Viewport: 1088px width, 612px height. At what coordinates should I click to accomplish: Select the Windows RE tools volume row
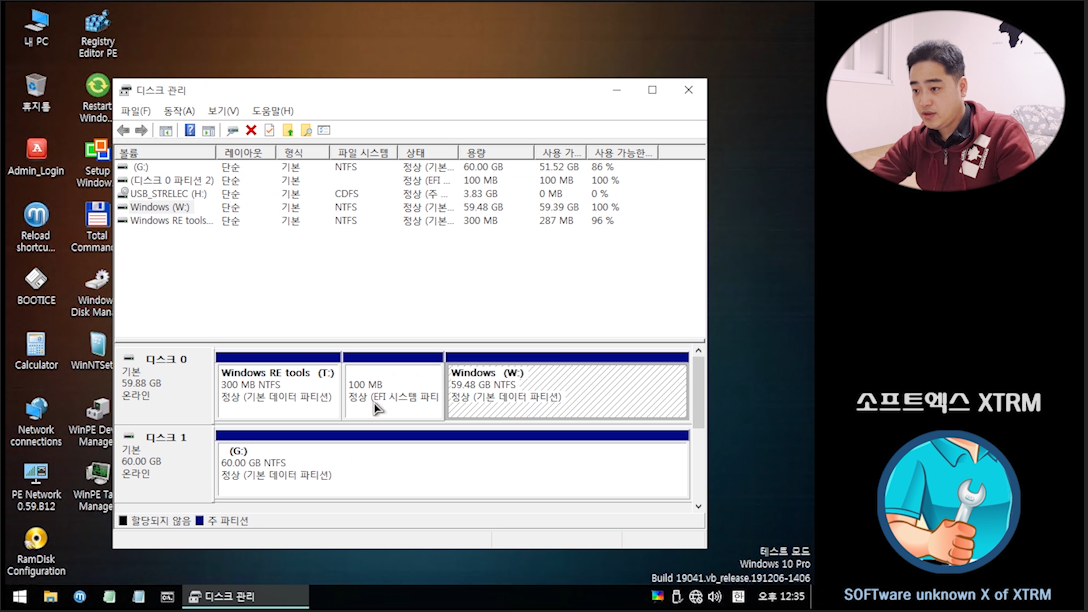409,221
